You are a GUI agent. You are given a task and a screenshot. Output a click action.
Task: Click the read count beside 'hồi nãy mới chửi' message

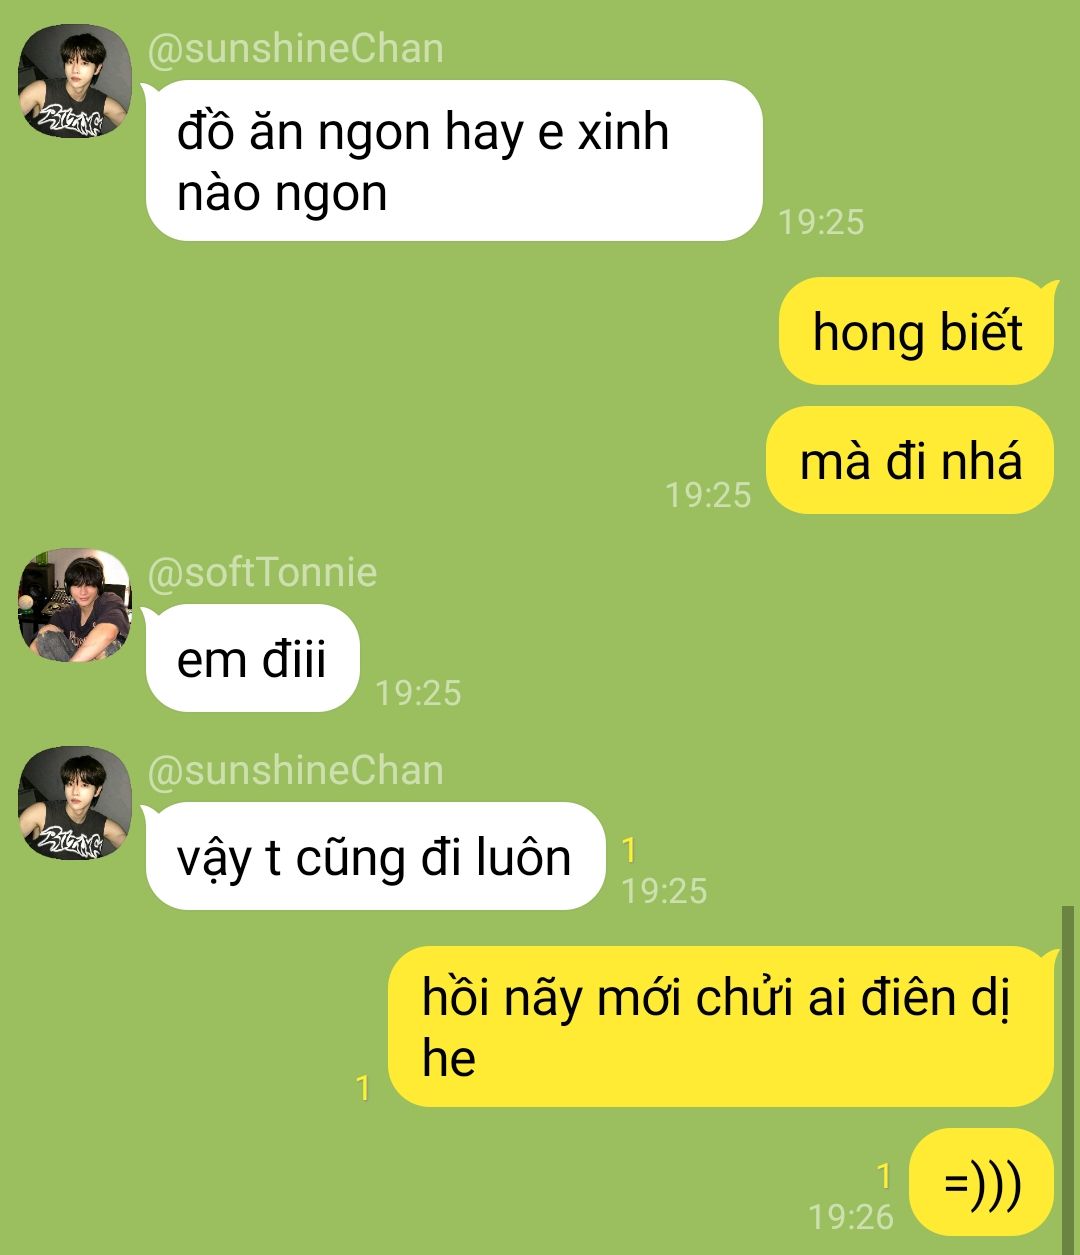coord(364,1088)
